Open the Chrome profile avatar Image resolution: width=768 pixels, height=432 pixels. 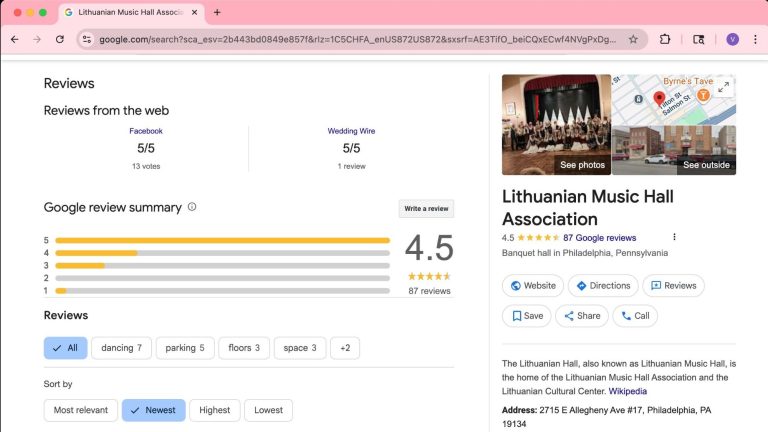pos(732,40)
